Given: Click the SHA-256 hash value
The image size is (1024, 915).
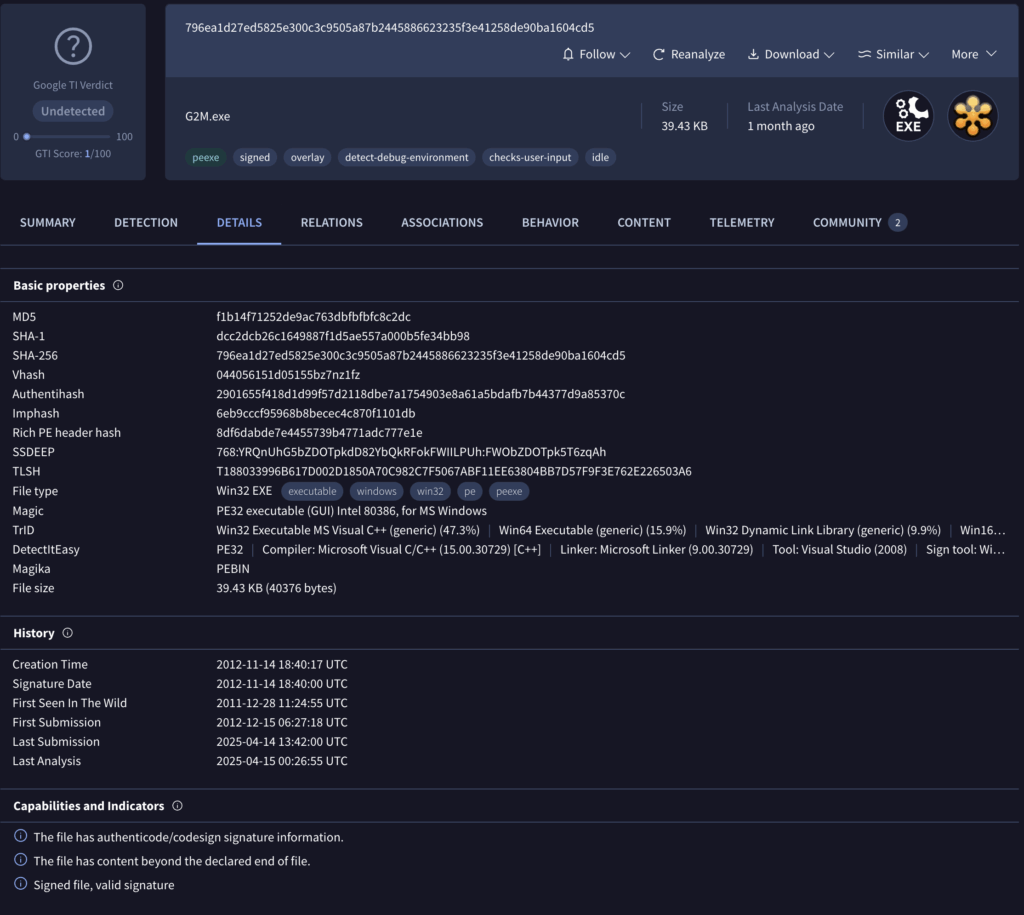Looking at the screenshot, I should point(421,356).
